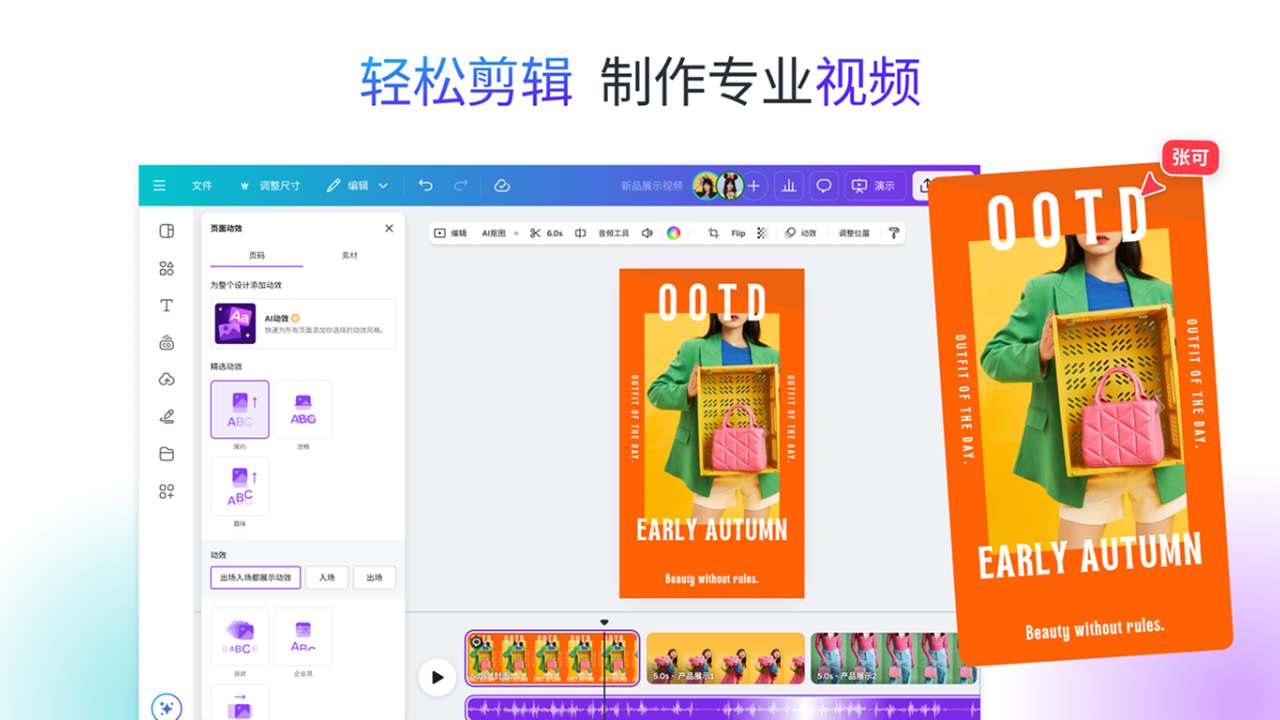Screen dimensions: 1280x720
Task: Expand the hamburger menu at top left
Action: click(x=159, y=185)
